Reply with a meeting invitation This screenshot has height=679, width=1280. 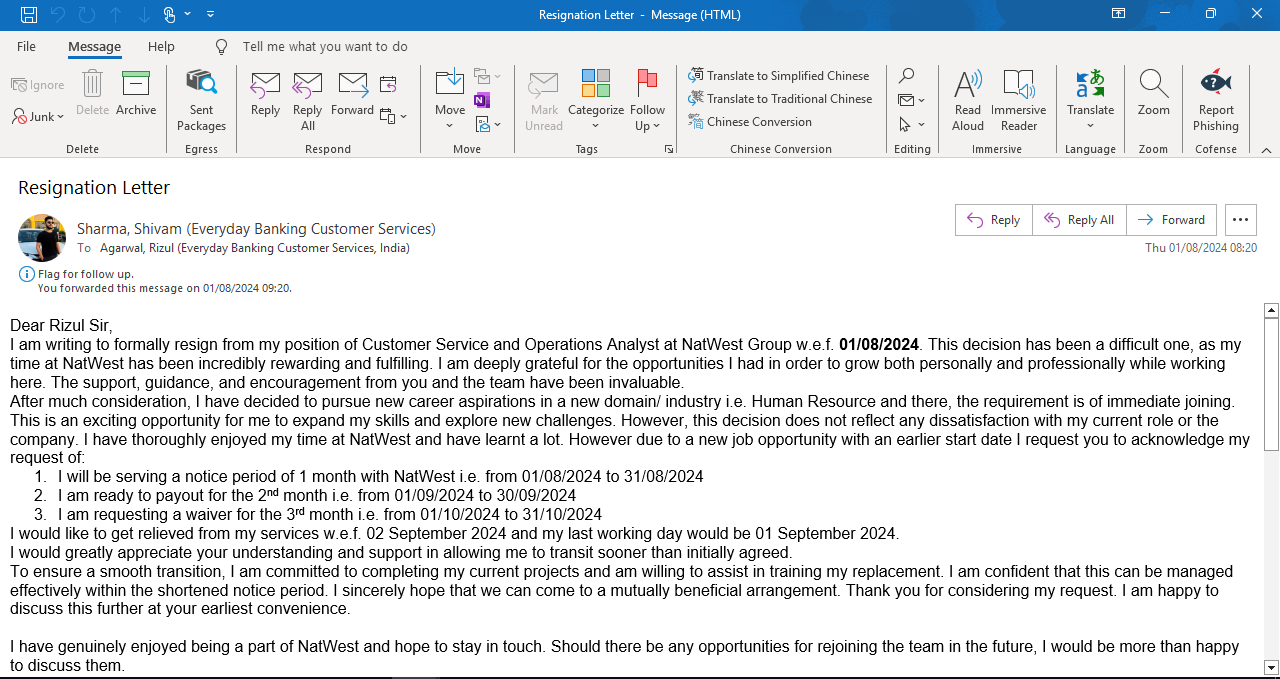tap(388, 84)
